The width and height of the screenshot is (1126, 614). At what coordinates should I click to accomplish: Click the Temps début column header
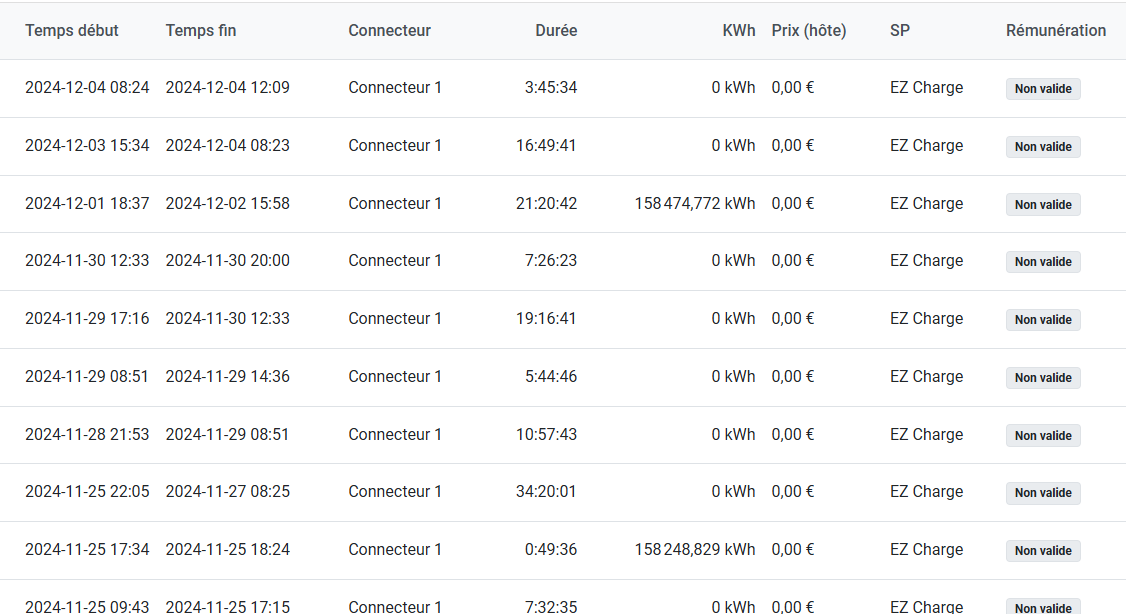coord(72,31)
